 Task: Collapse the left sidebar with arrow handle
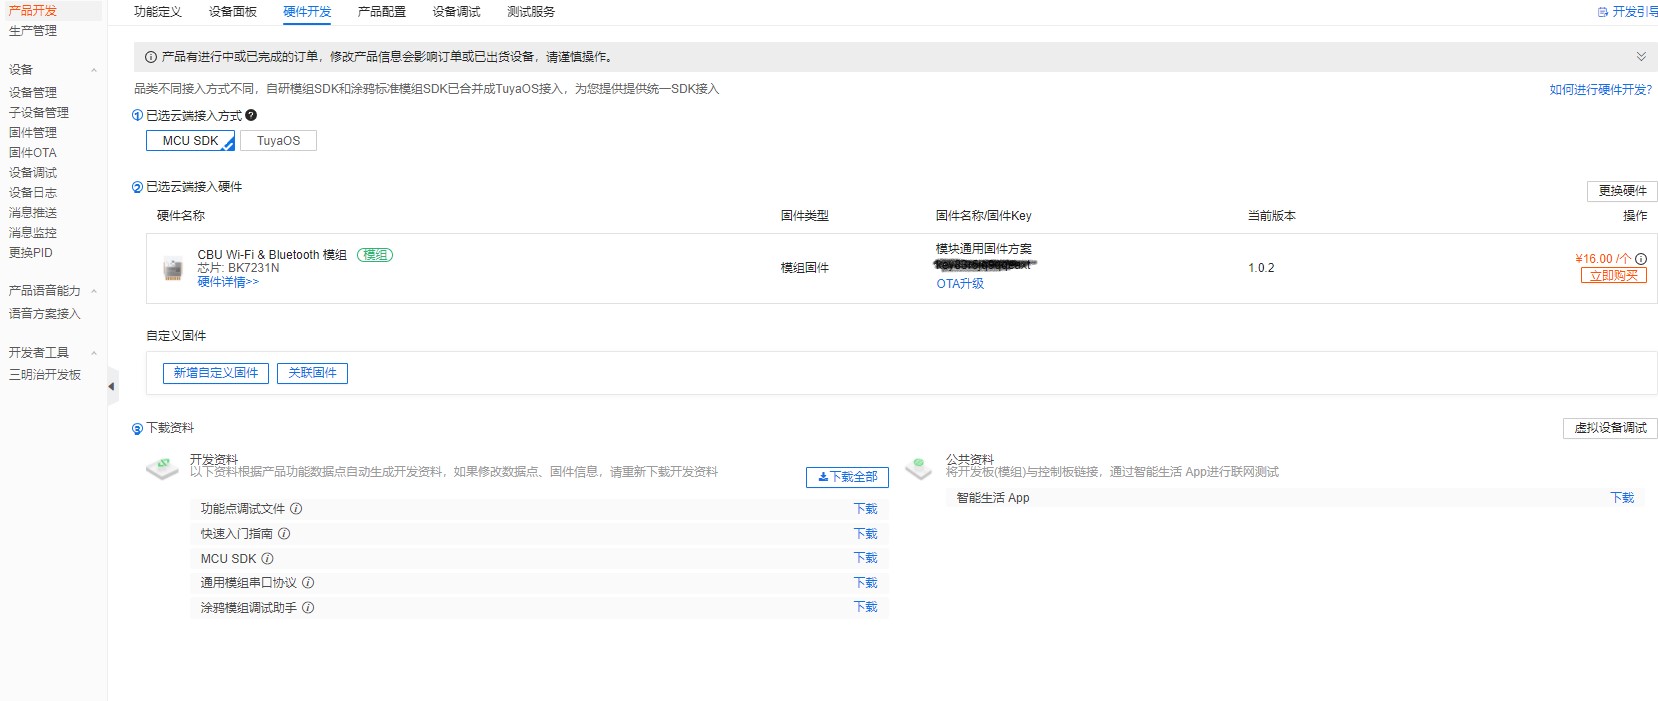pyautogui.click(x=111, y=386)
